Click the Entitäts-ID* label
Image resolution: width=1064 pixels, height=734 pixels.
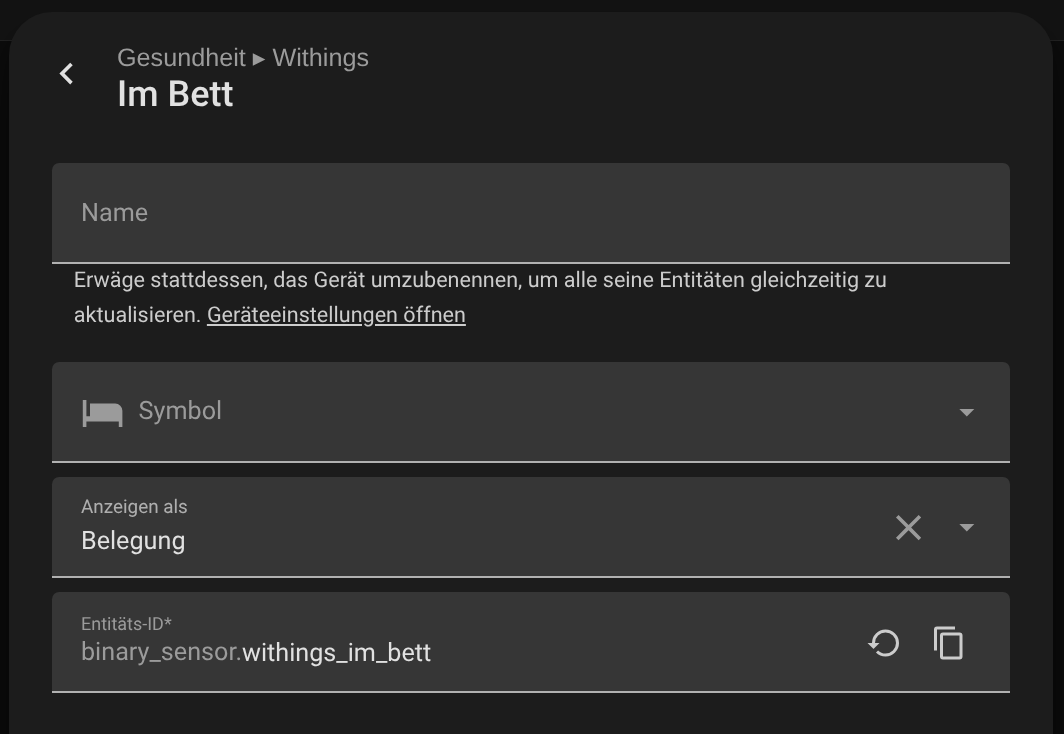(x=126, y=623)
